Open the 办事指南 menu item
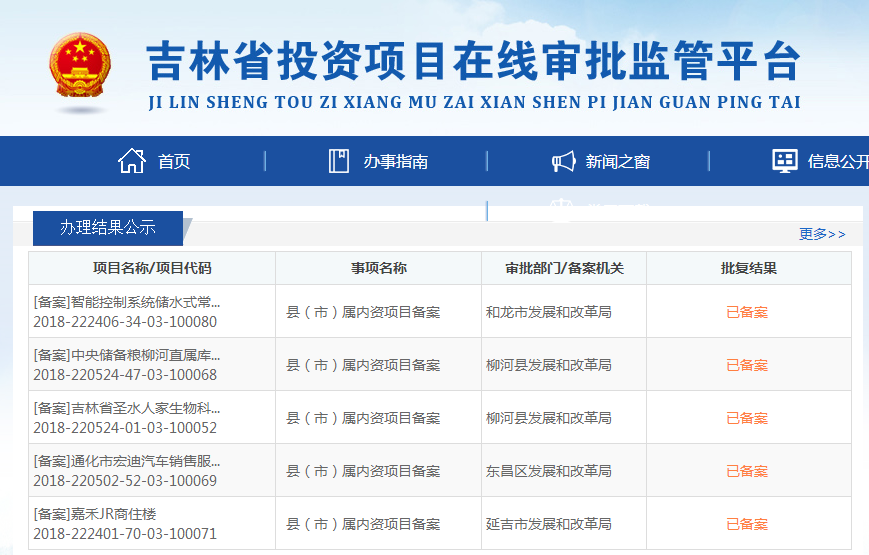The height and width of the screenshot is (555, 869). [395, 162]
